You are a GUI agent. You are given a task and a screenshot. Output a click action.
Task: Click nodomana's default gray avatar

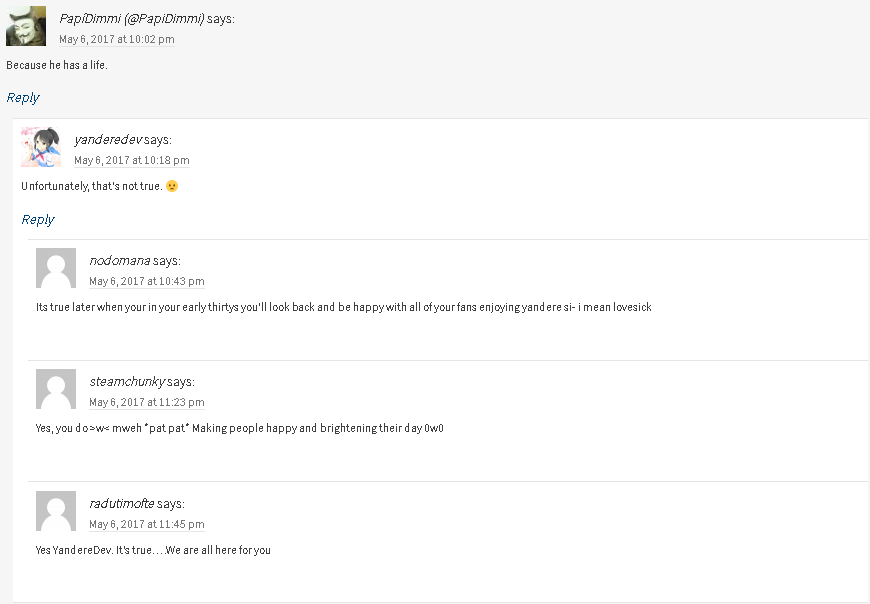click(x=56, y=268)
